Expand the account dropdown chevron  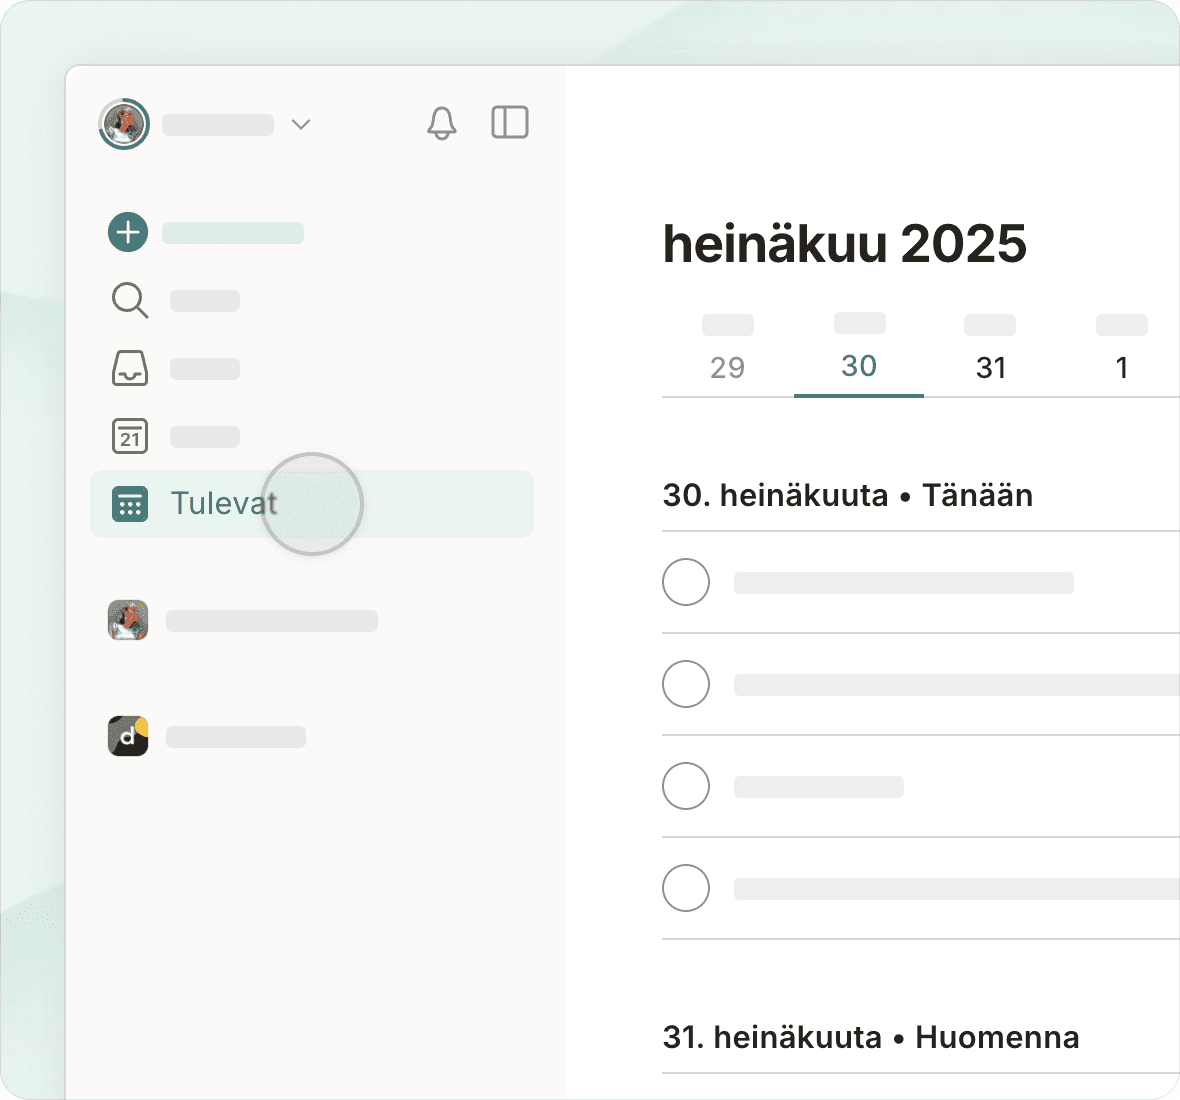(301, 124)
